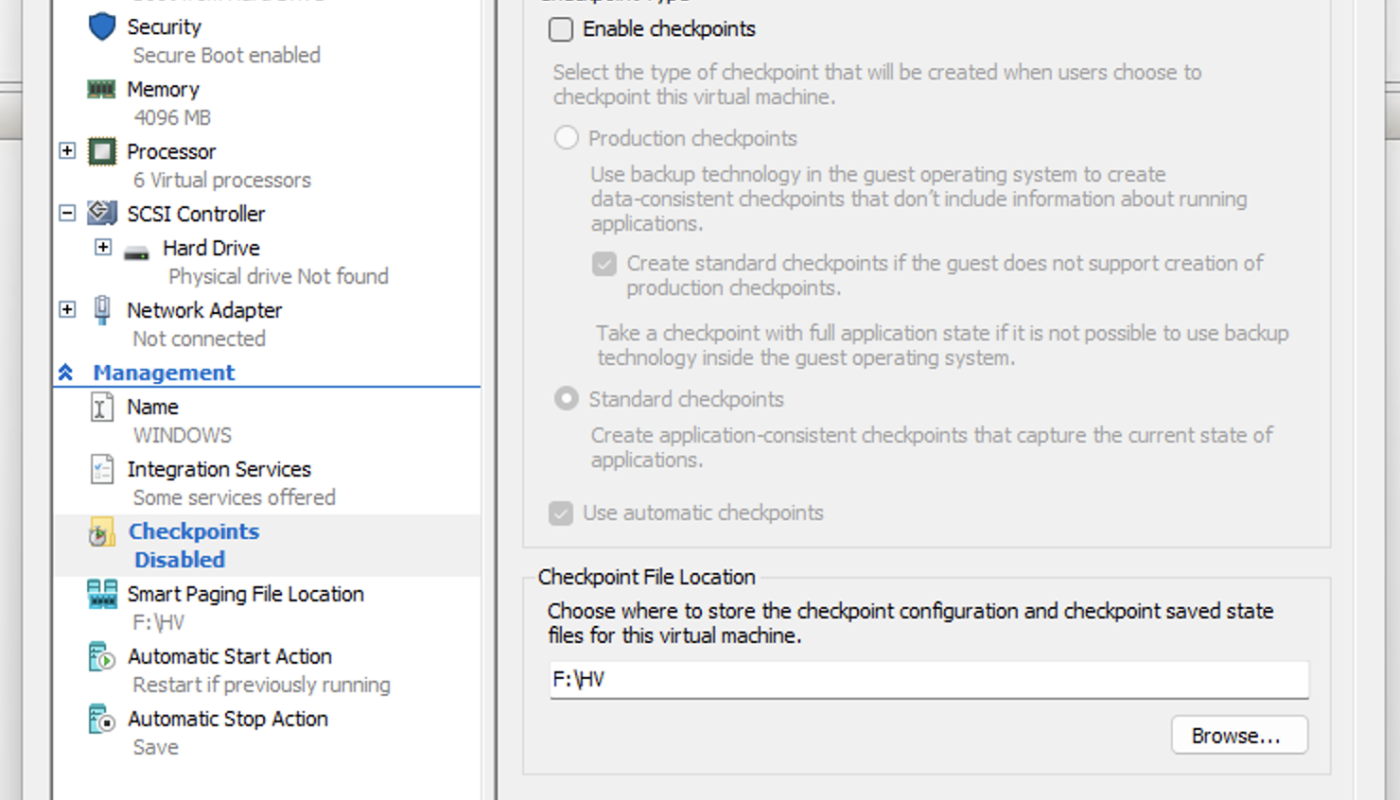Toggle Use automatic checkpoints checkbox
Screen dimensions: 1400x800
pos(561,513)
